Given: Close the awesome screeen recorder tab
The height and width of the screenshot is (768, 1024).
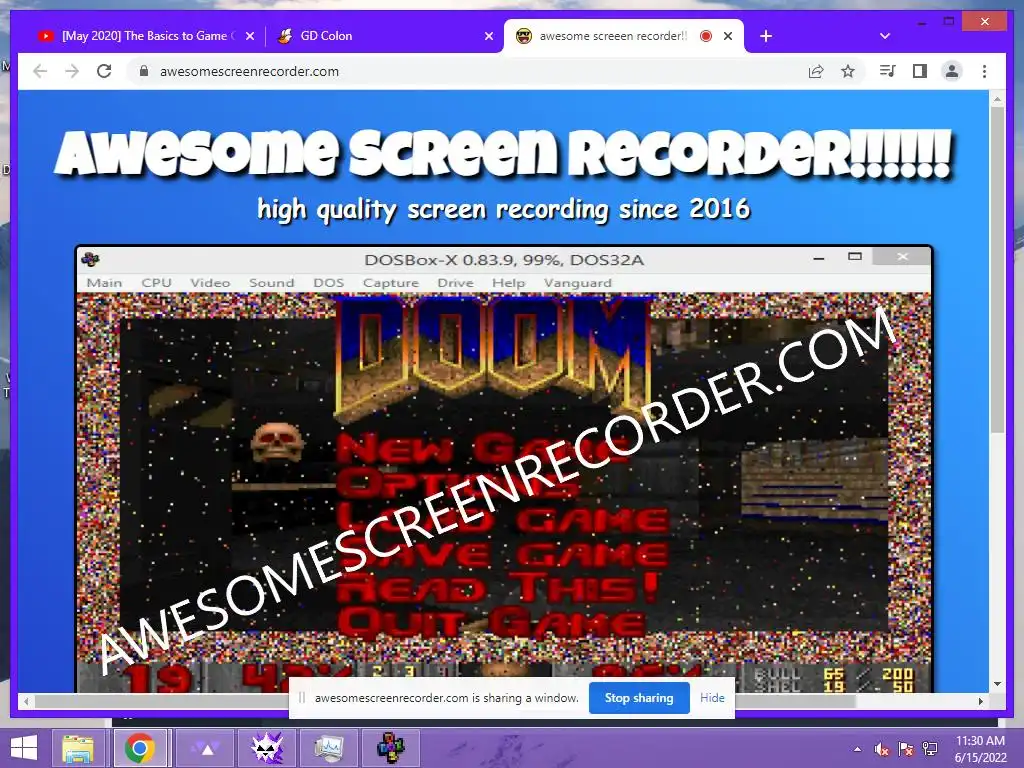Looking at the screenshot, I should 728,36.
